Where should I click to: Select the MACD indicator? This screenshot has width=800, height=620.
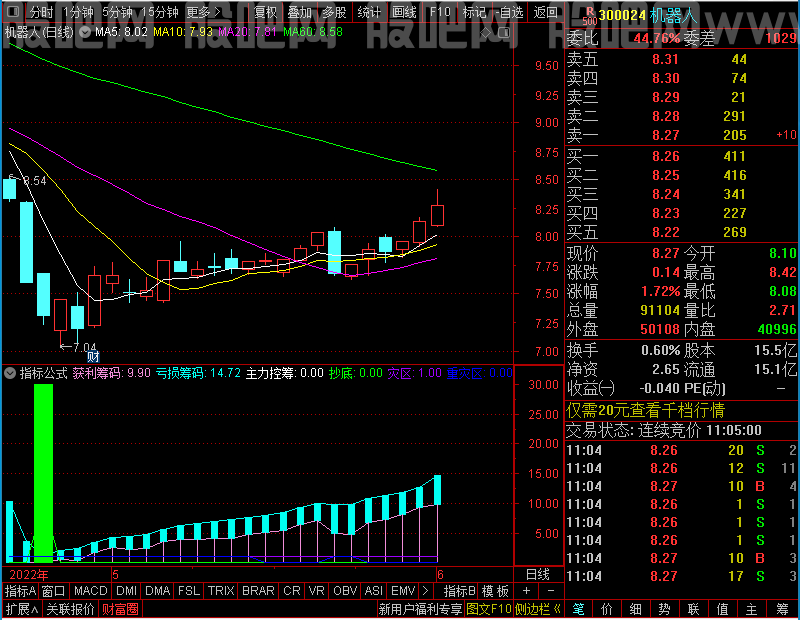point(90,591)
